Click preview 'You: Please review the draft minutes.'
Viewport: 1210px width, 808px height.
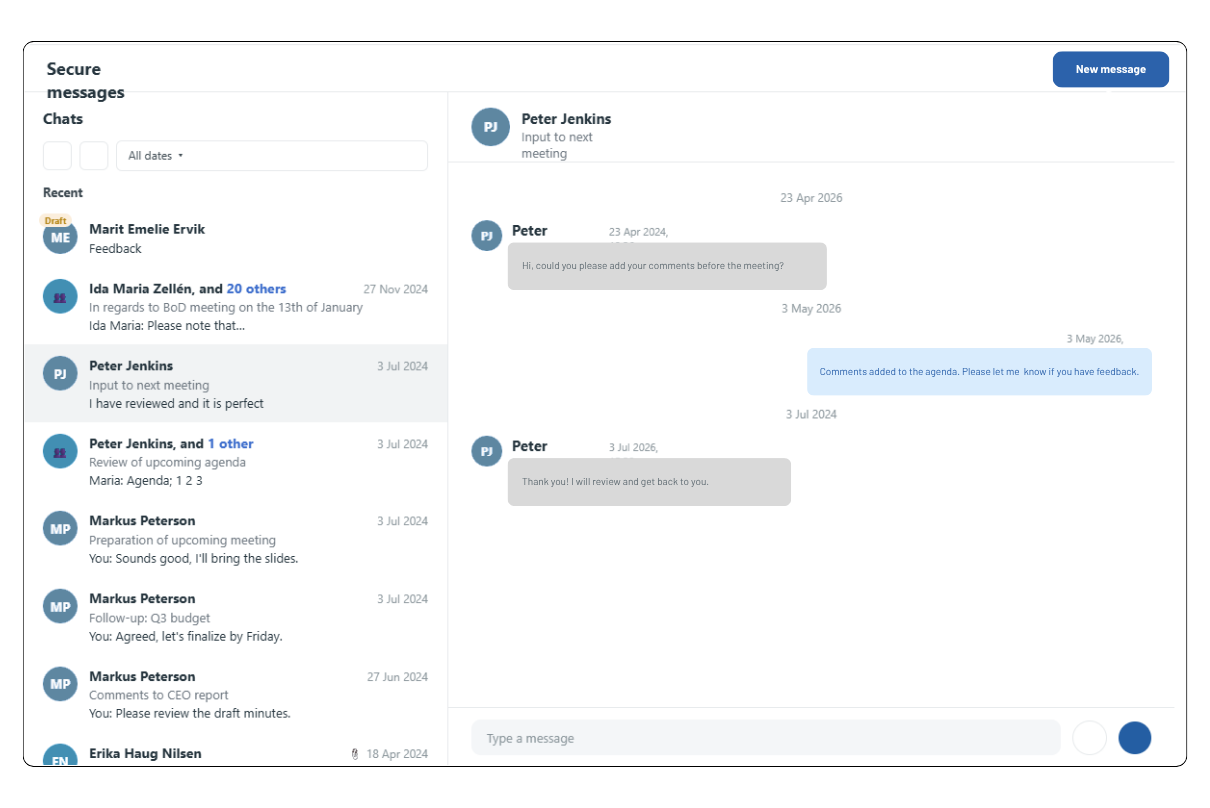coord(190,714)
